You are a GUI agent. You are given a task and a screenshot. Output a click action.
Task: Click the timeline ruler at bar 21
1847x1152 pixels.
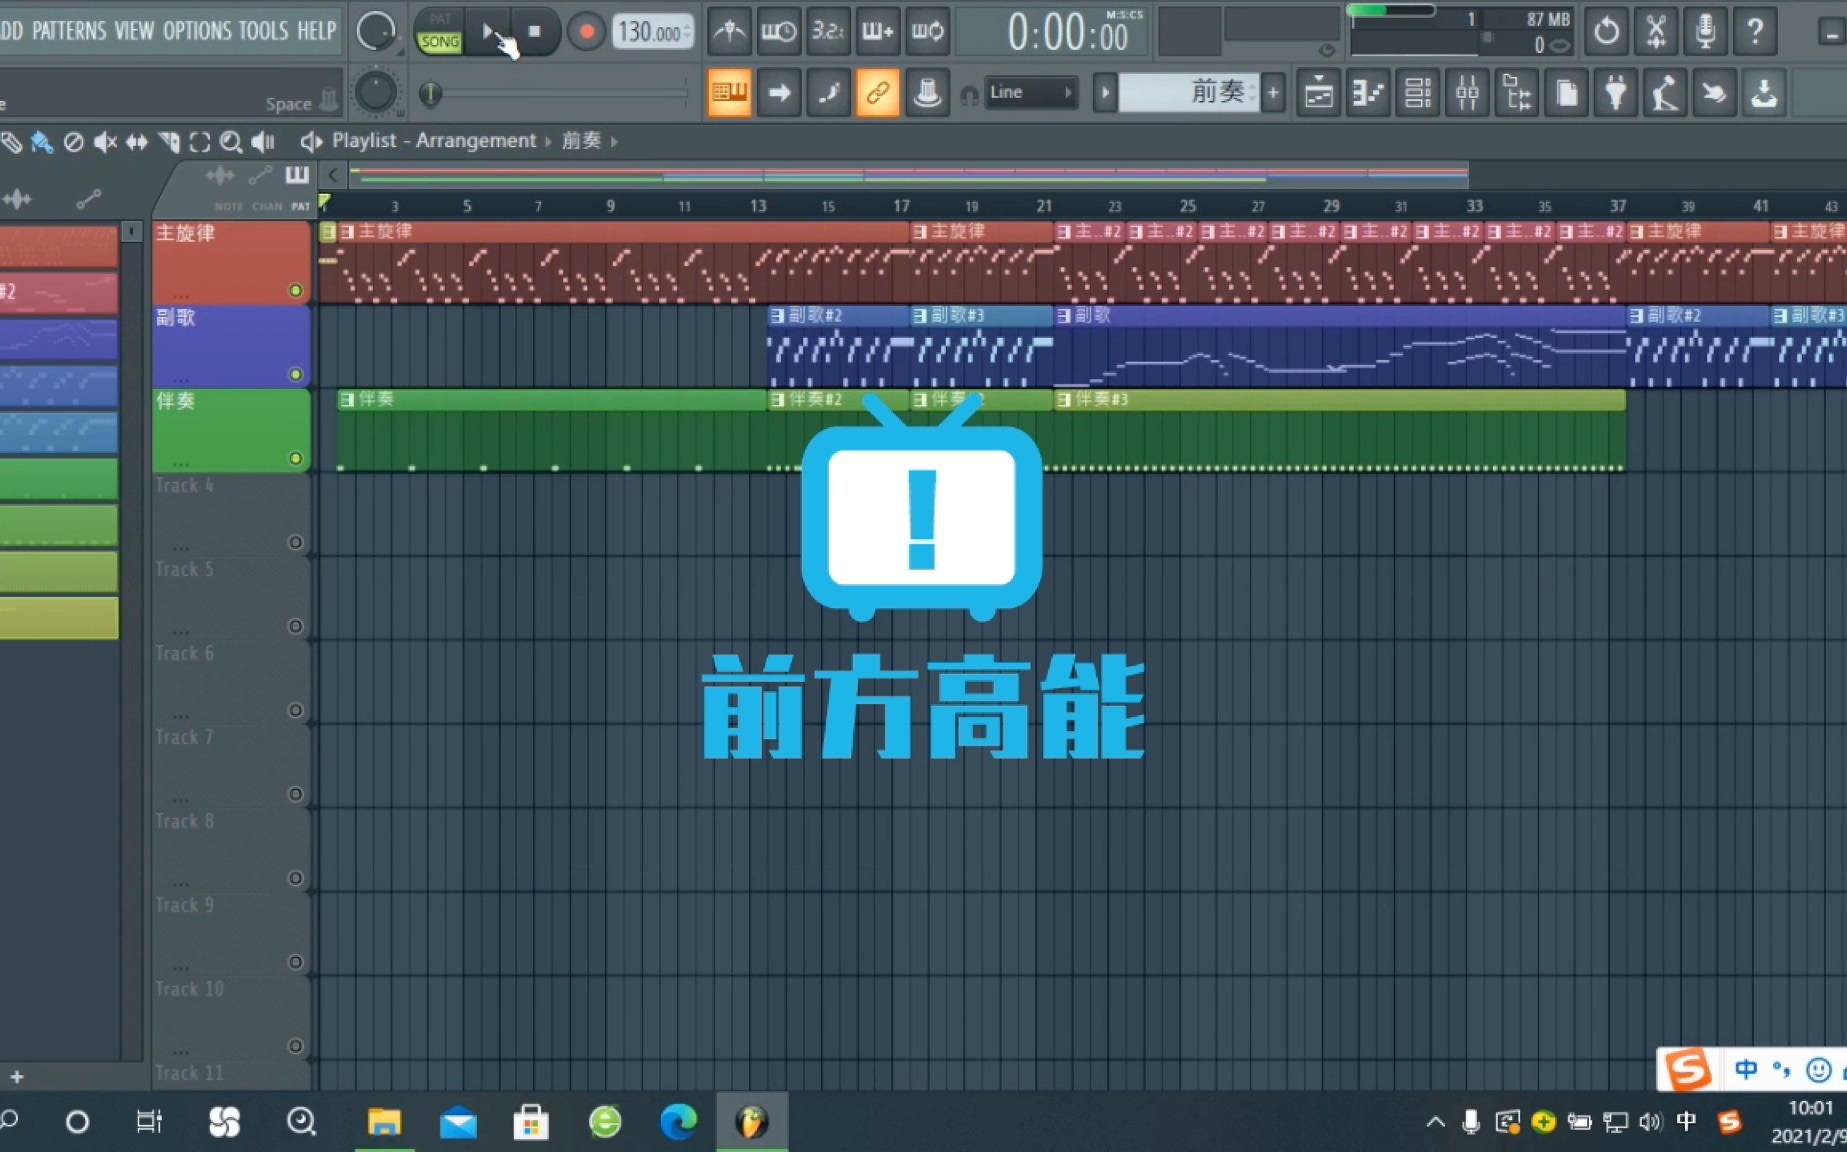tap(1044, 206)
